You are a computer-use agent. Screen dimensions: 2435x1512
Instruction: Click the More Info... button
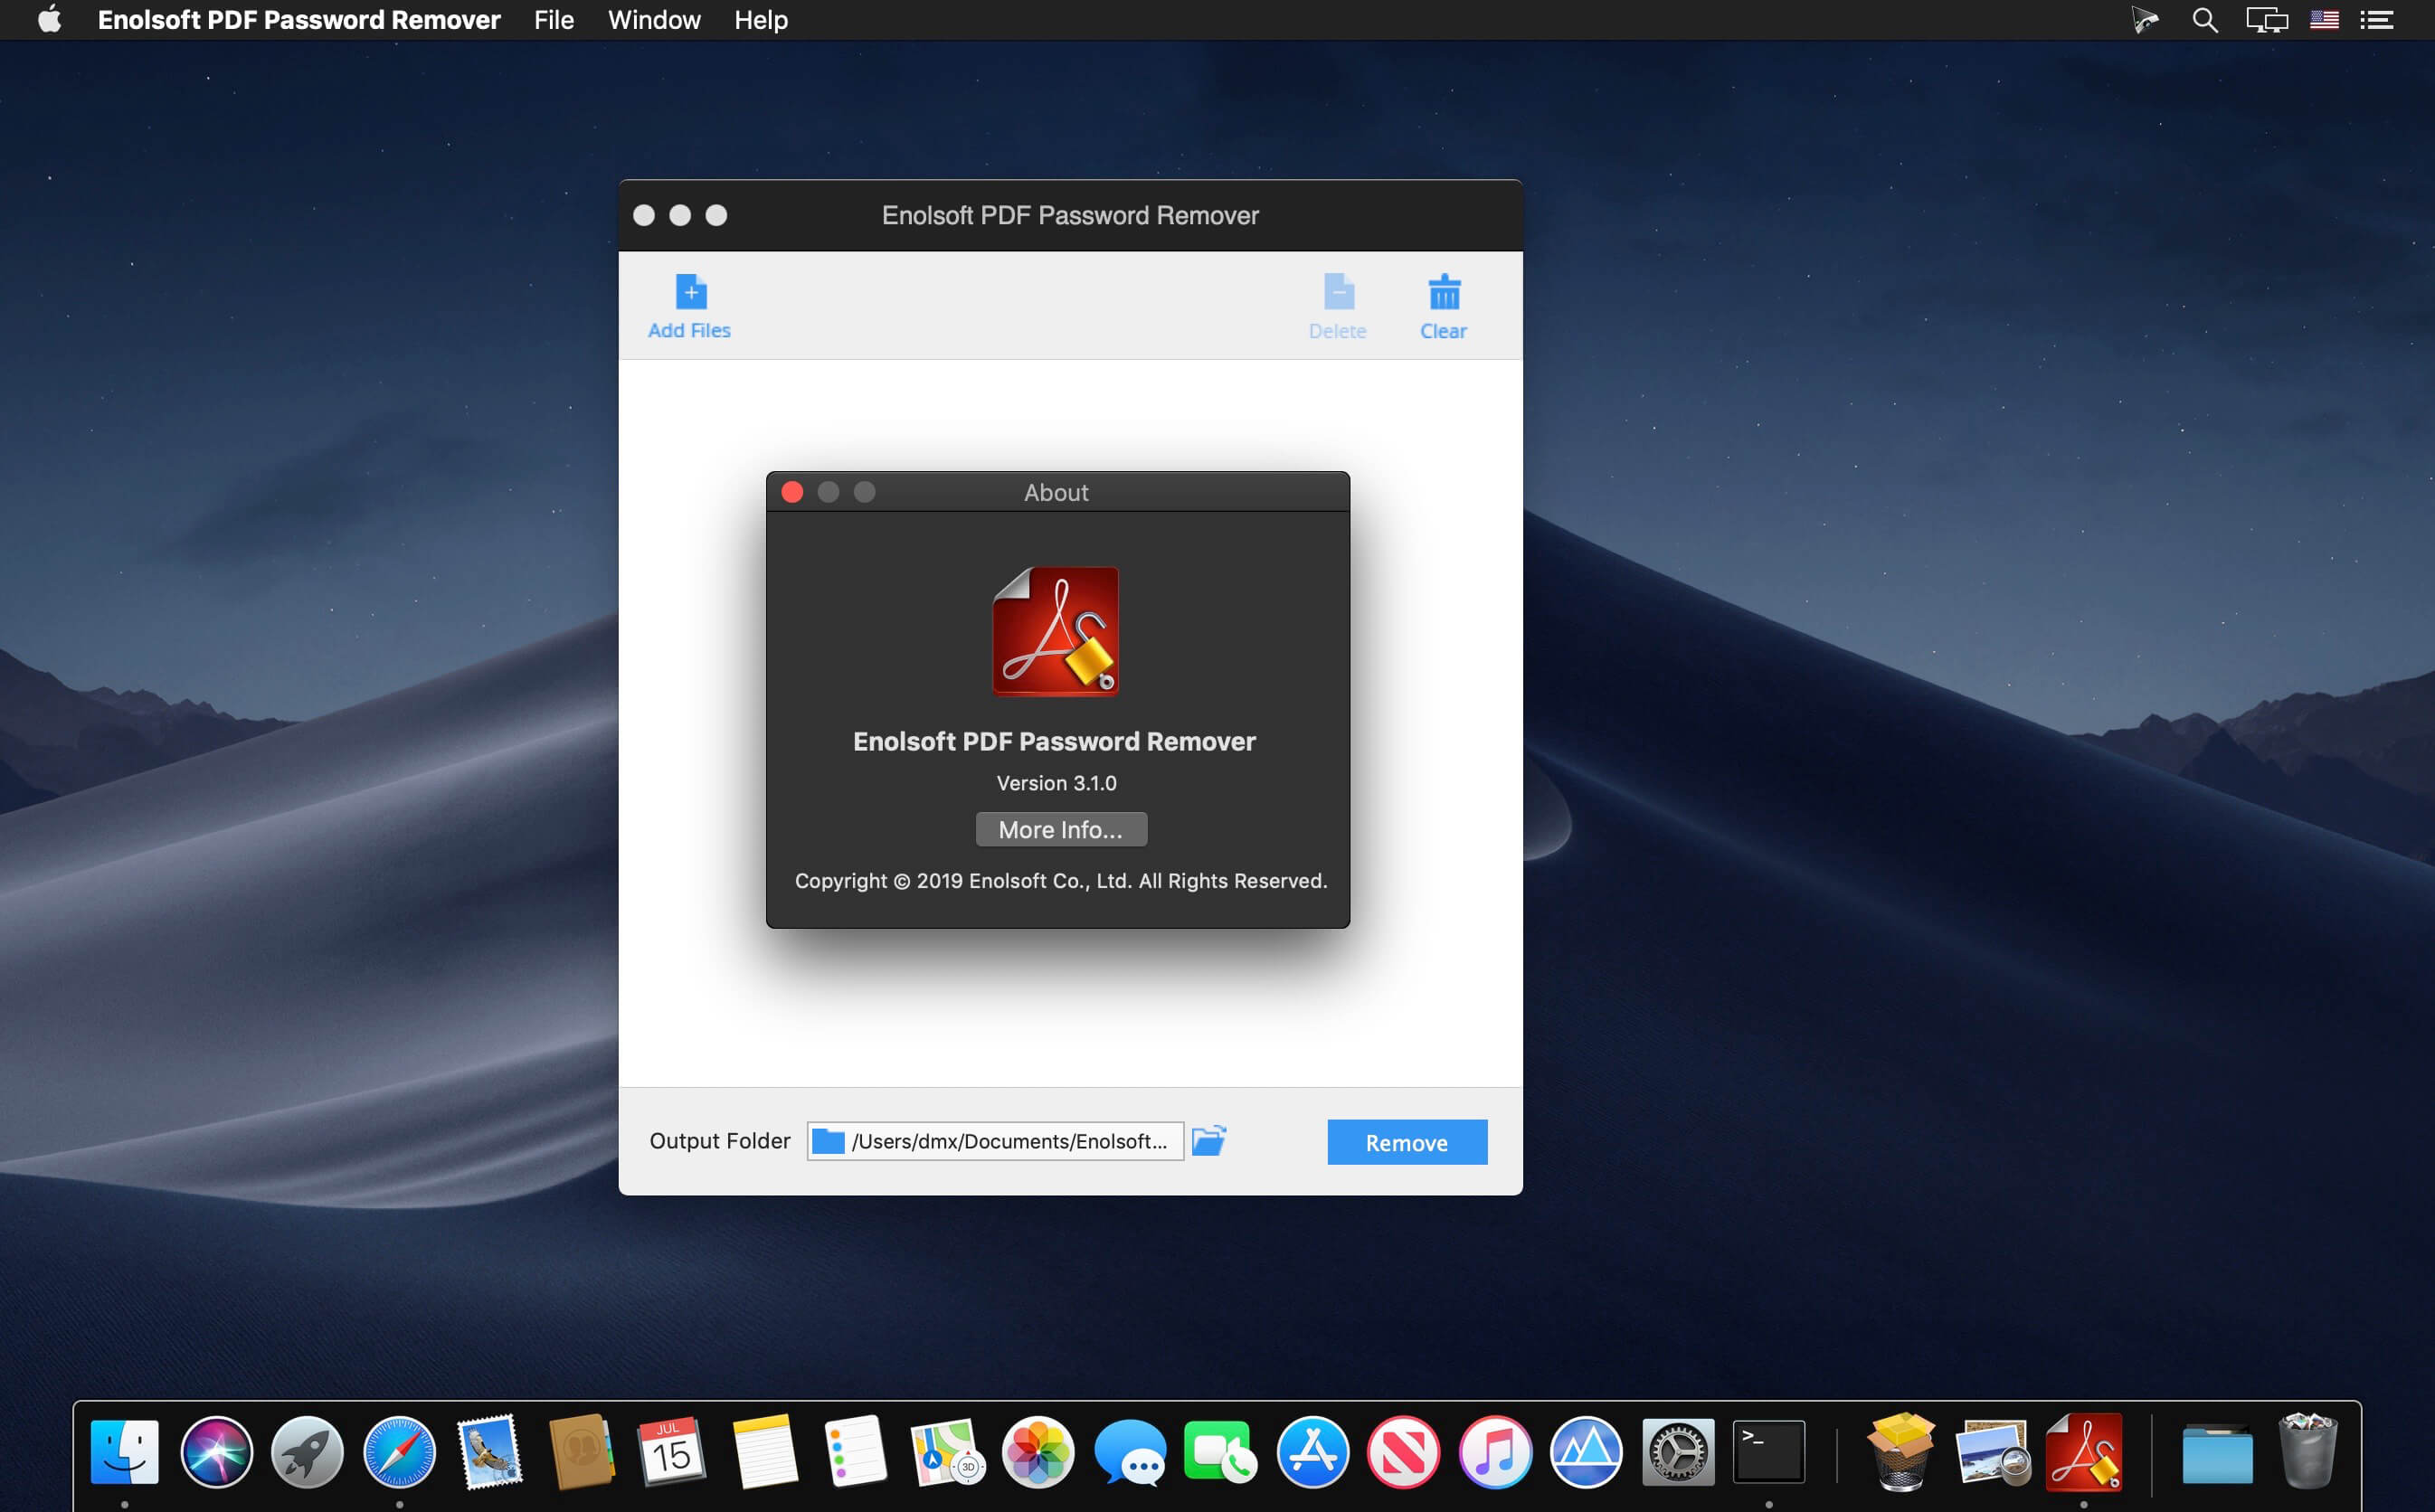pyautogui.click(x=1060, y=829)
